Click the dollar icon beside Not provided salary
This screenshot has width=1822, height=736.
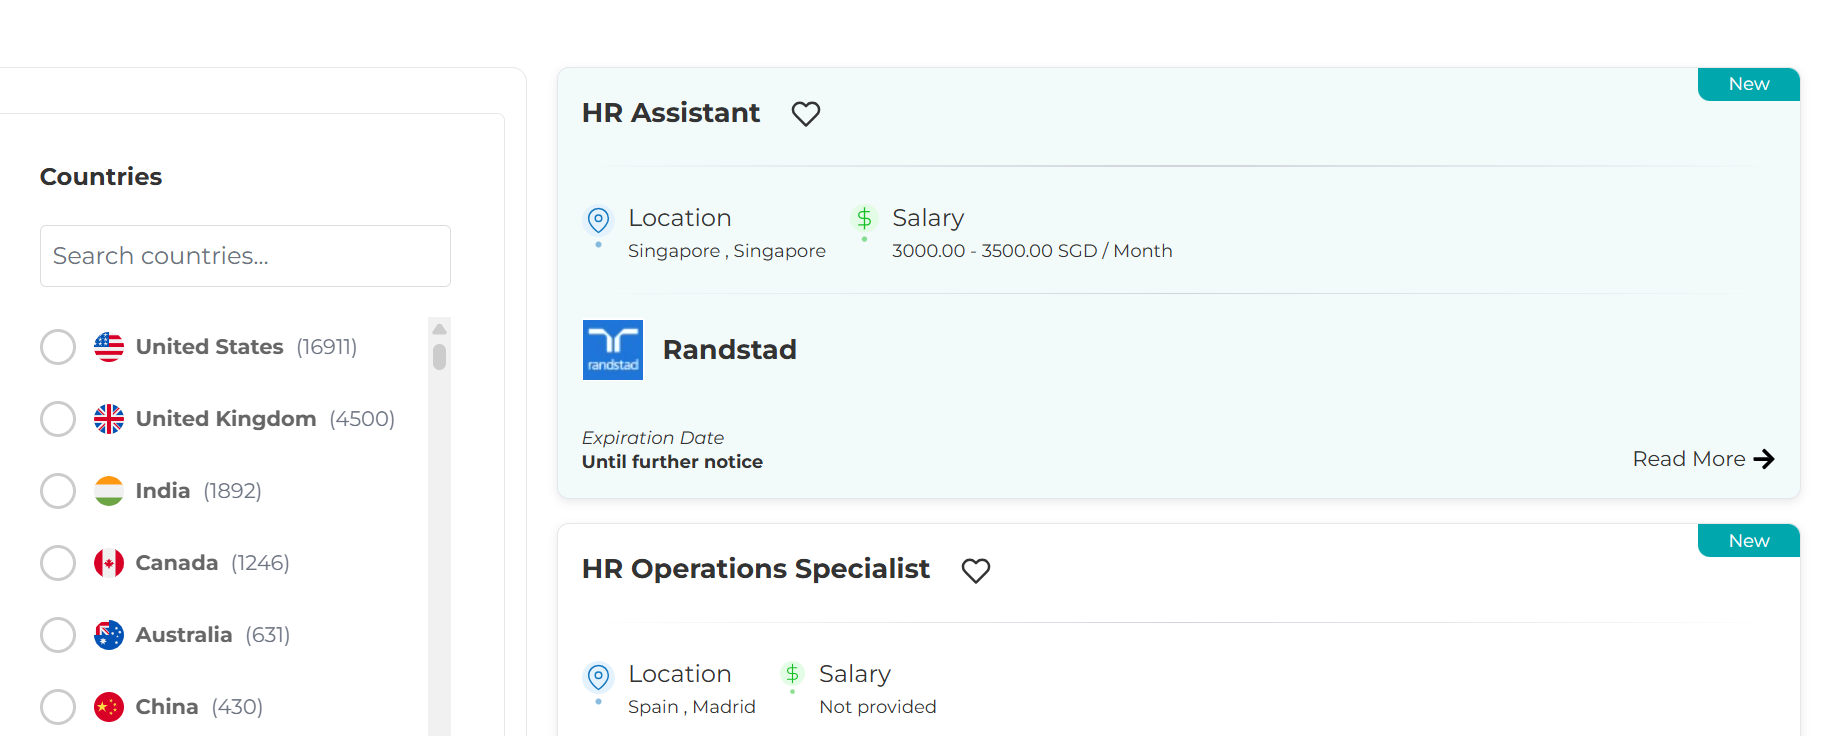point(792,674)
